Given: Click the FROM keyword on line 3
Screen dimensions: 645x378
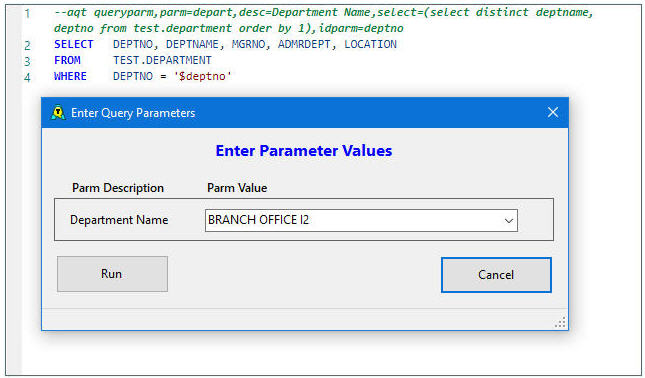Looking at the screenshot, I should coord(67,60).
